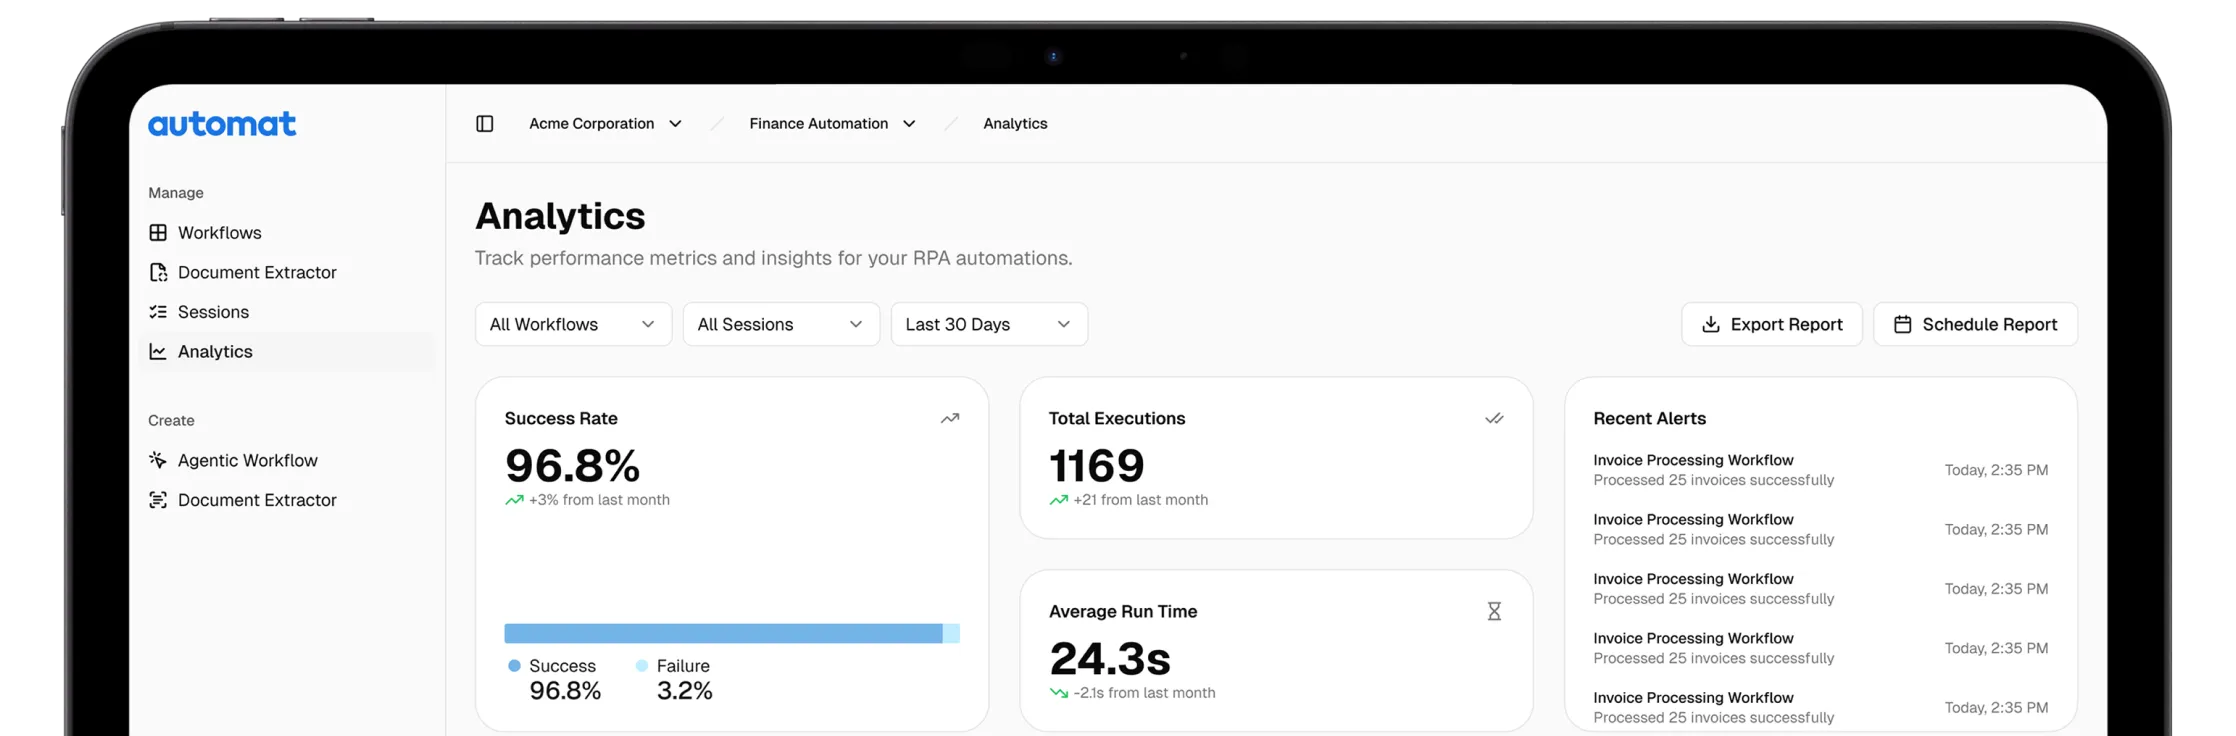Click green down arrow beside -2.1s from last month

pos(1058,693)
